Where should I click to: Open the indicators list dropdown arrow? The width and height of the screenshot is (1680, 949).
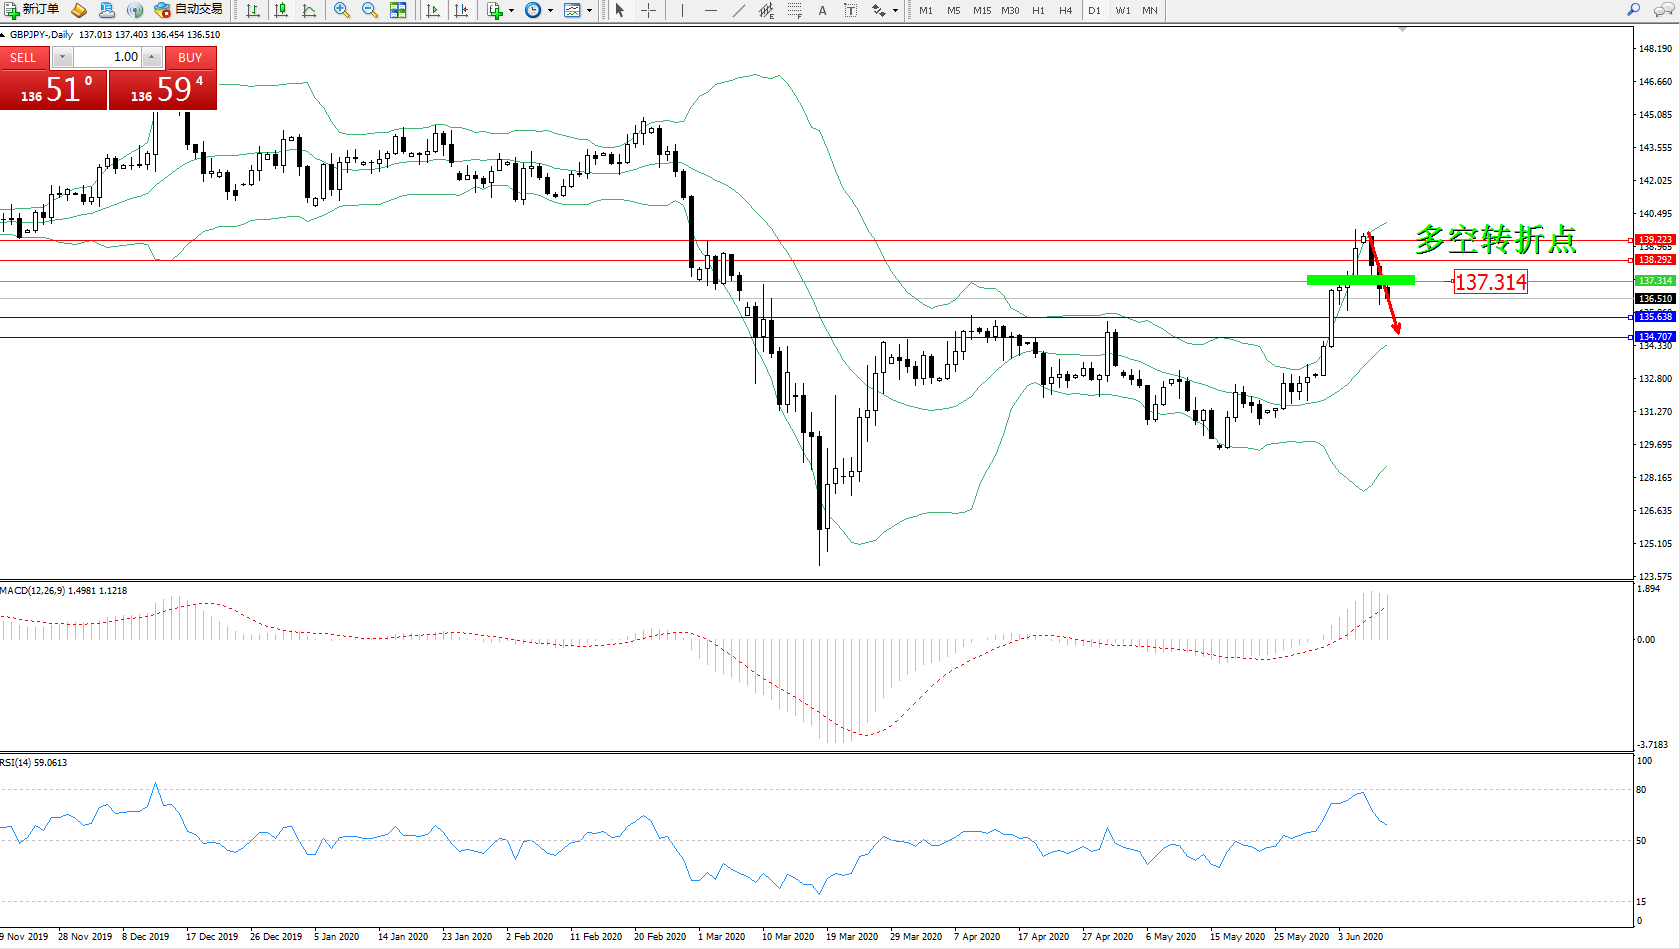511,11
